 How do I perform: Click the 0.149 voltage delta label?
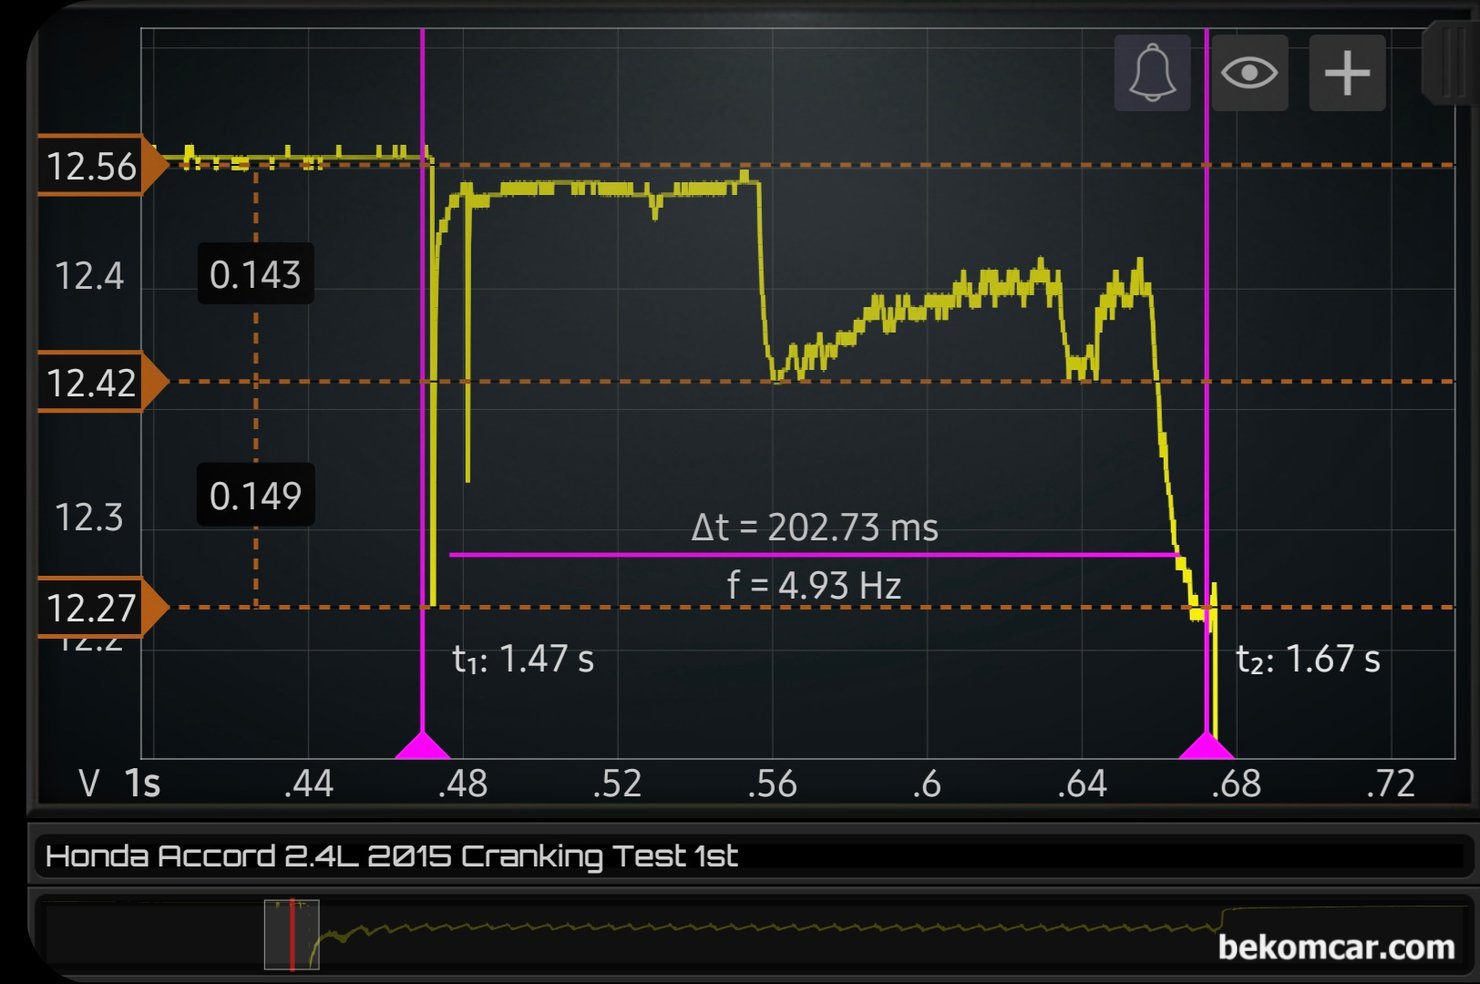tap(255, 495)
